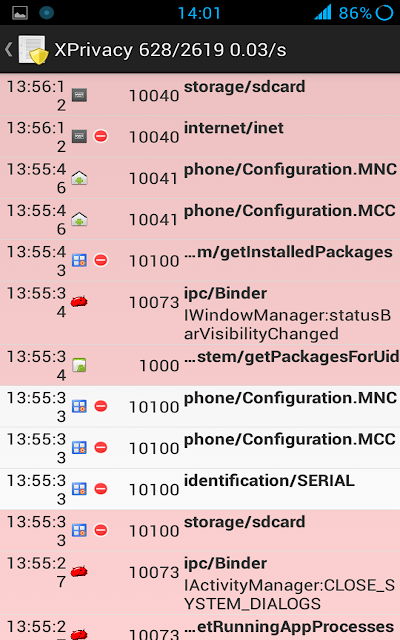Tap home app icon on Configuration.MNC 10041
This screenshot has width=400, height=640.
[x=79, y=178]
